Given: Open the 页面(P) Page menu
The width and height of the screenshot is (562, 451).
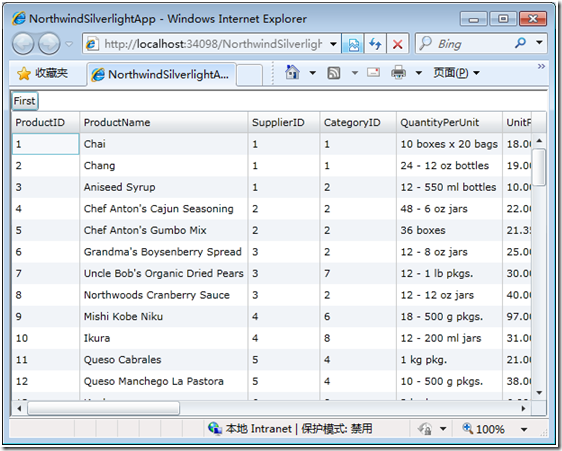Looking at the screenshot, I should tap(456, 73).
